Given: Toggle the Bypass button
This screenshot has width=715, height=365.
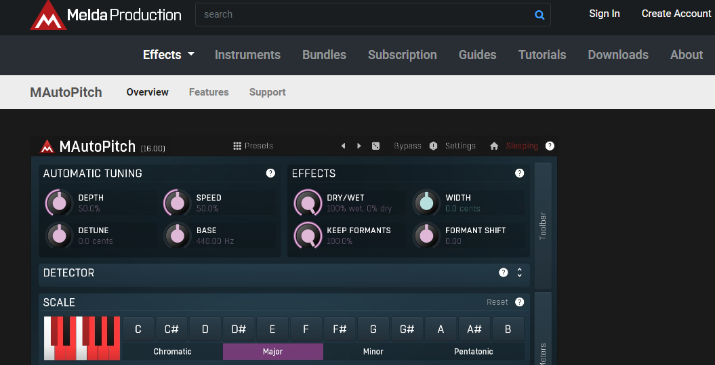Looking at the screenshot, I should [408, 146].
